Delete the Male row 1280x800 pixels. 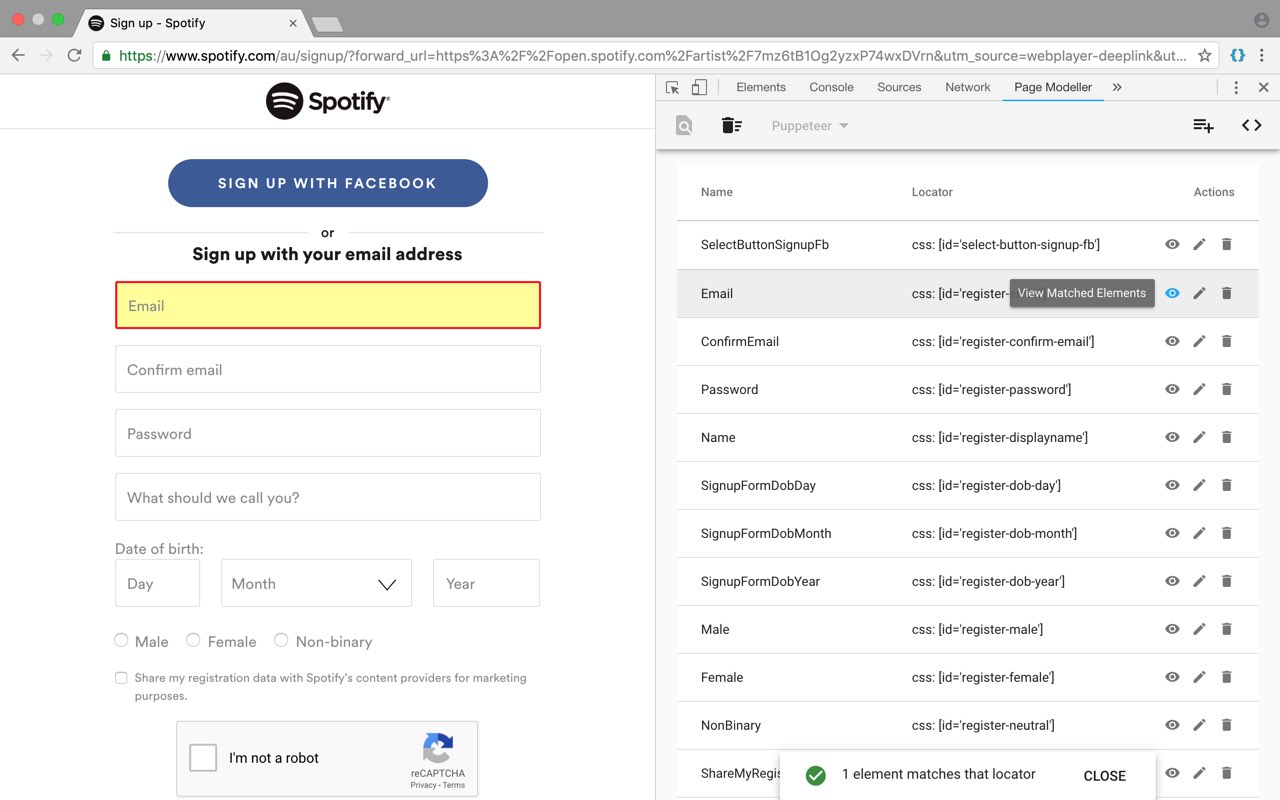point(1227,629)
